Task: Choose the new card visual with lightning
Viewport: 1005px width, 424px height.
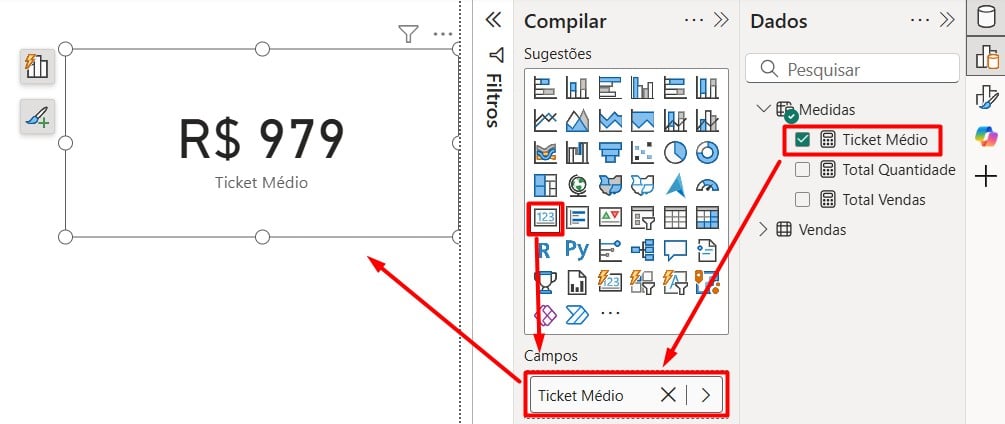Action: pos(610,282)
